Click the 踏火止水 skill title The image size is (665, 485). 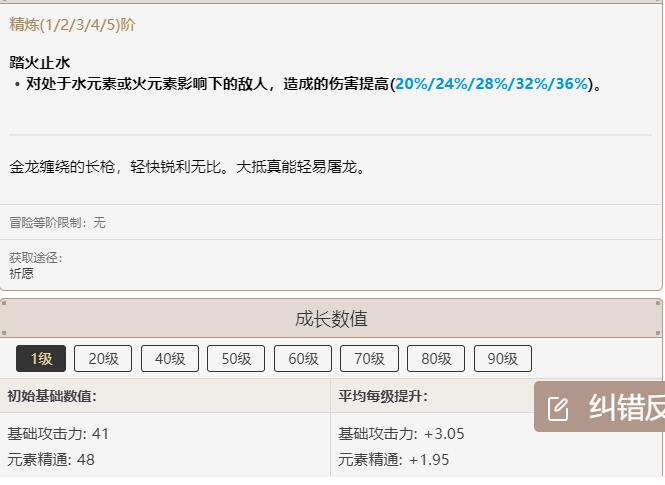tap(39, 63)
